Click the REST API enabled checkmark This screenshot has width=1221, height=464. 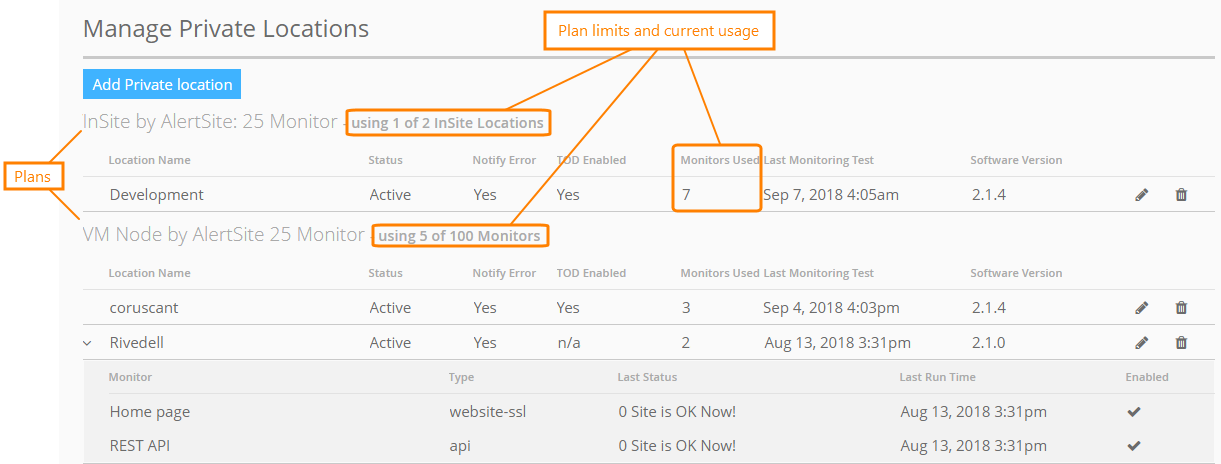[x=1134, y=446]
